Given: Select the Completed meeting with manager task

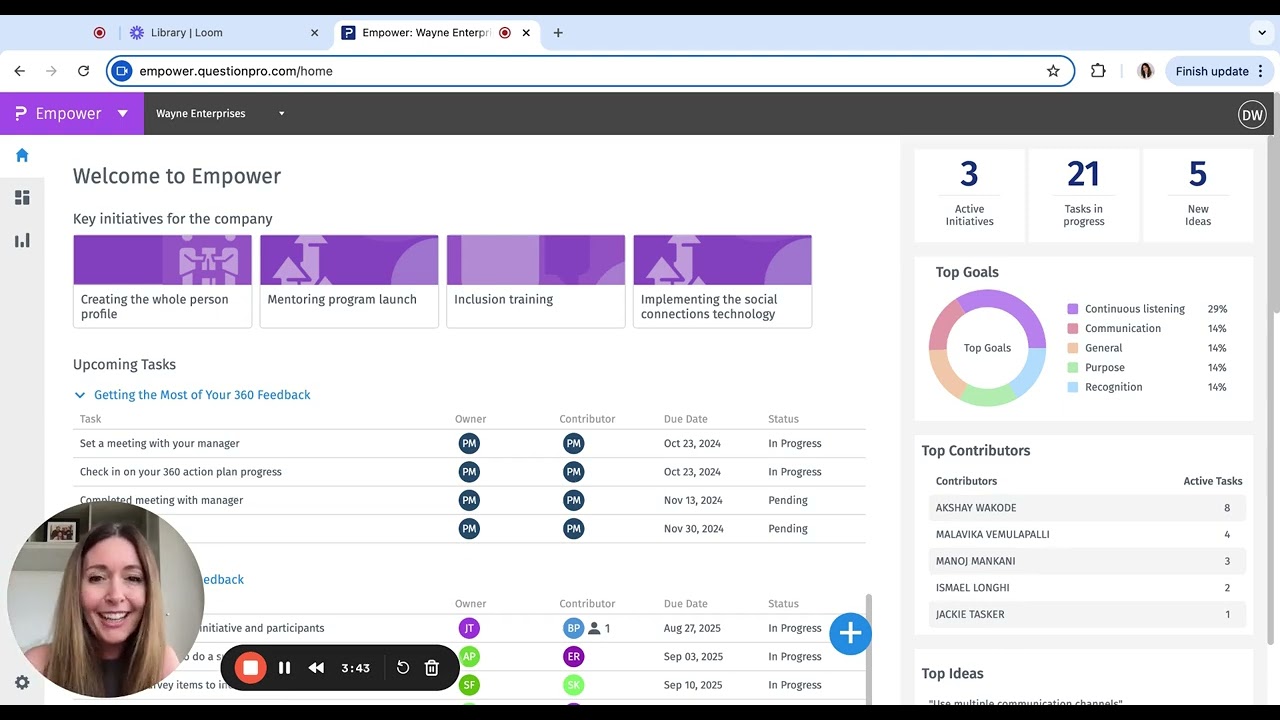Looking at the screenshot, I should pos(162,500).
